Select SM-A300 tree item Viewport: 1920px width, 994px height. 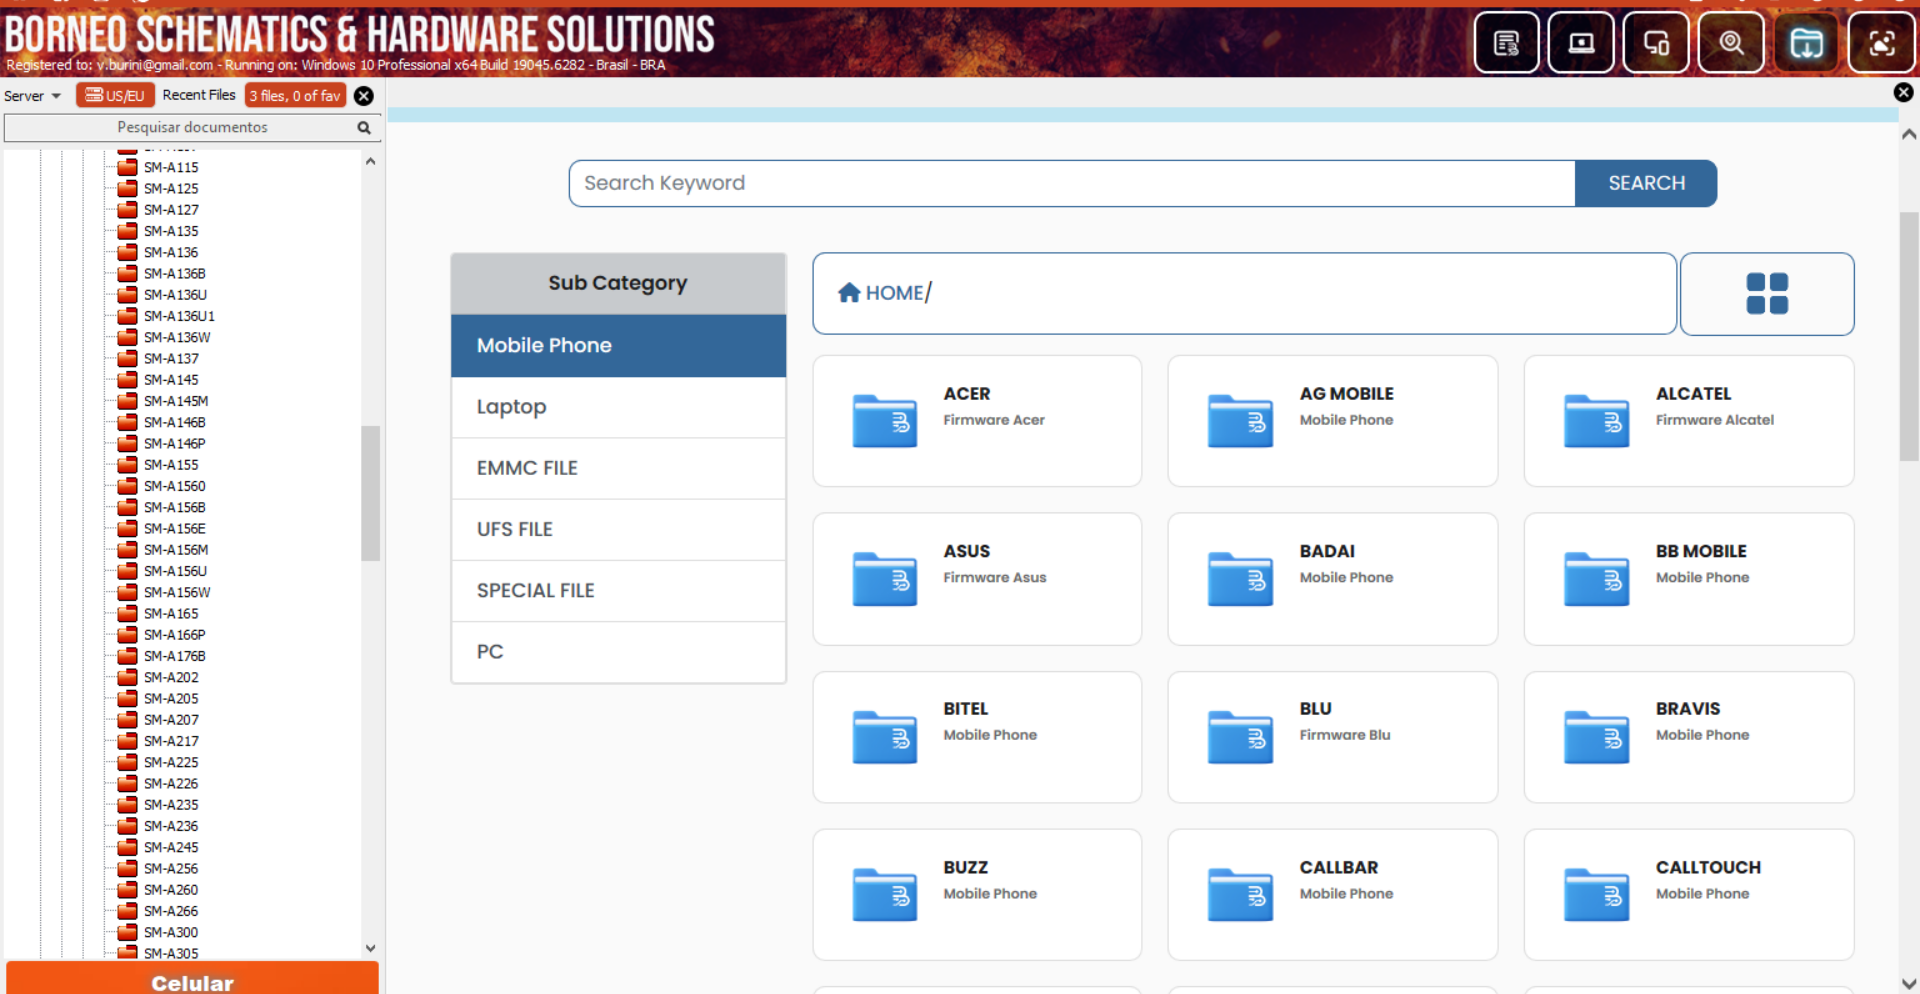point(171,932)
